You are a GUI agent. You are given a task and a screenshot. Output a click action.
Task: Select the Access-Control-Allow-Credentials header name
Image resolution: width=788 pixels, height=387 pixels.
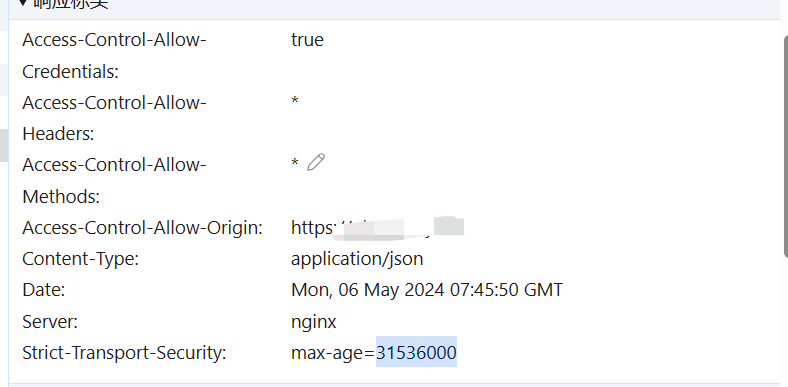[114, 56]
